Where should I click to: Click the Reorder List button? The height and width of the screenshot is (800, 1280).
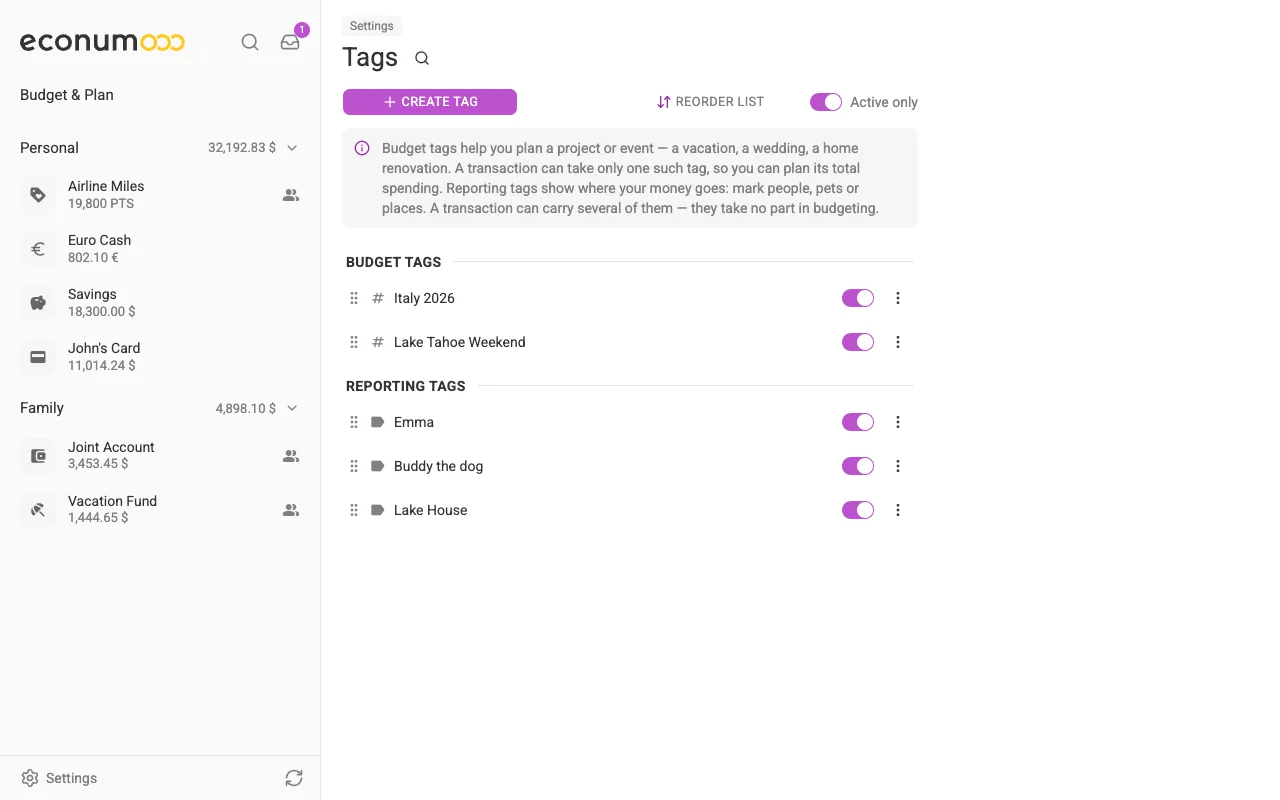(x=710, y=102)
